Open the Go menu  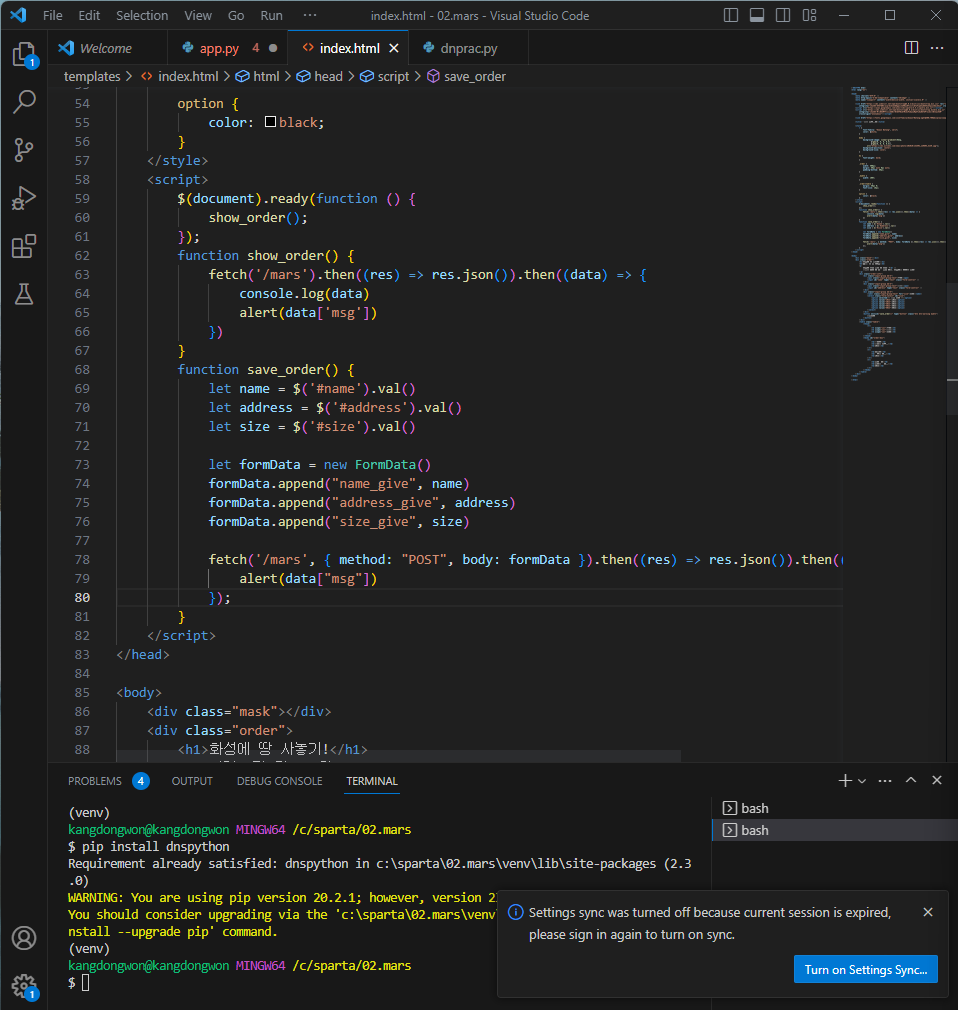236,15
